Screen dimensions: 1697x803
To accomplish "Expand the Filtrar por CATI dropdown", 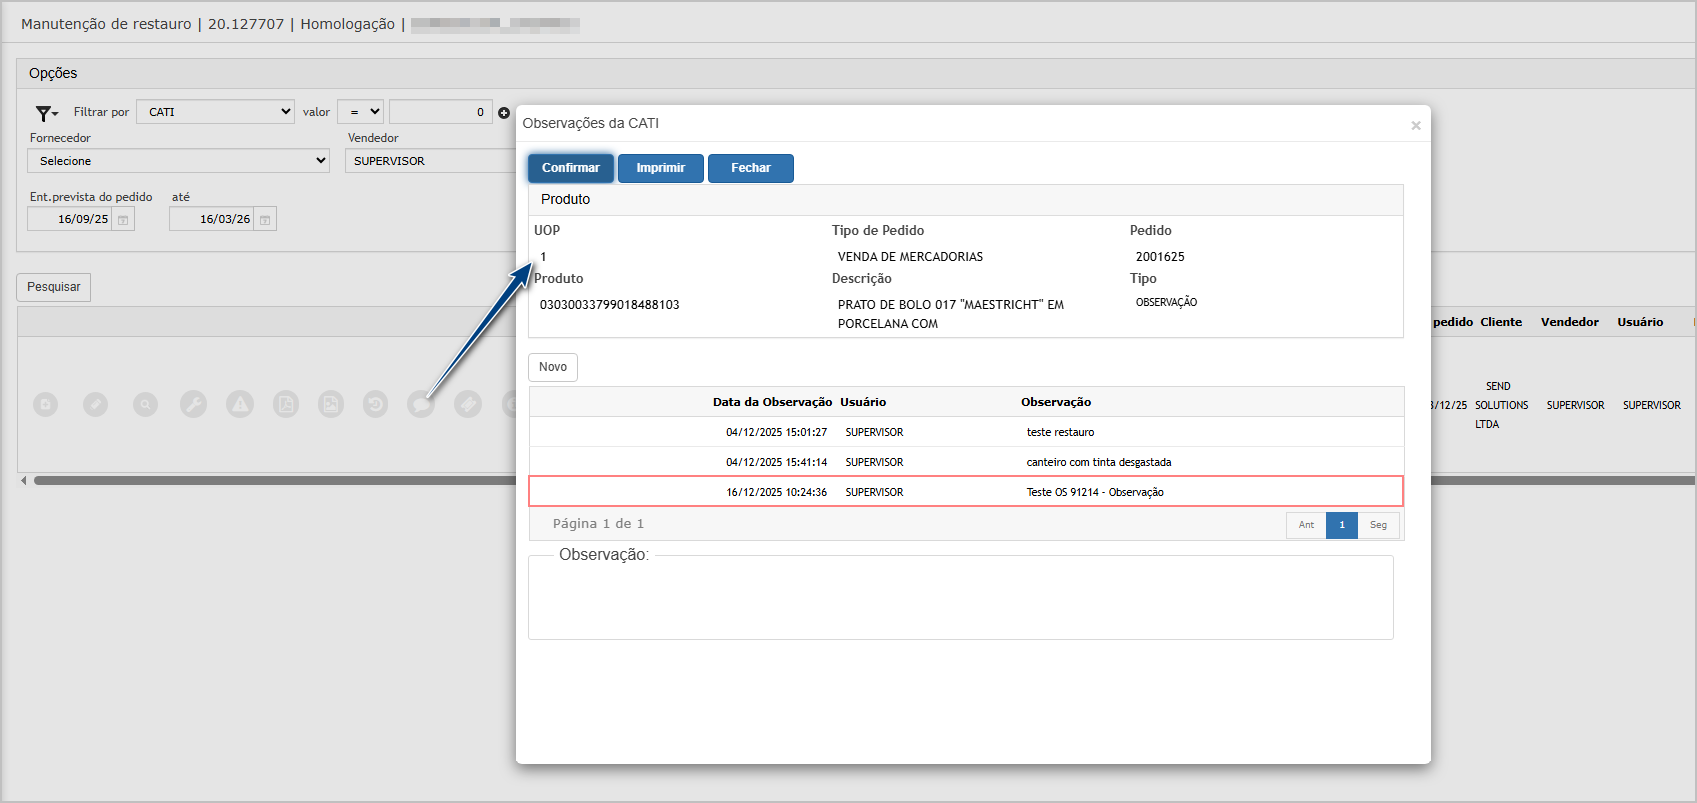I will pos(215,112).
